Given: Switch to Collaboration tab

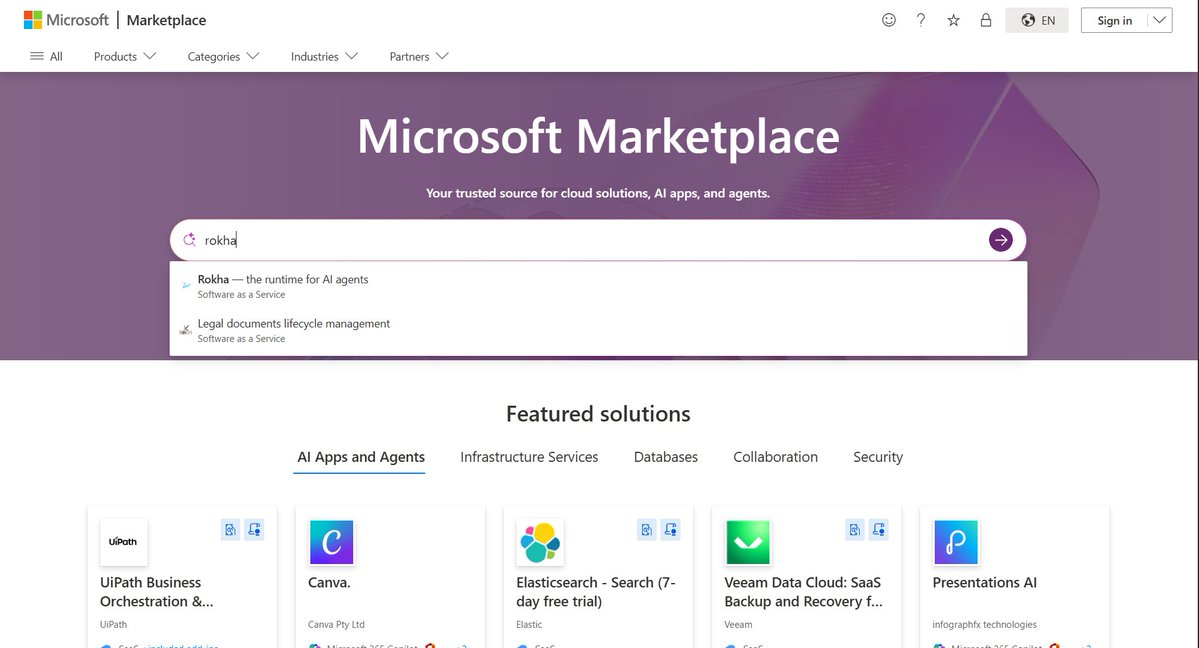Looking at the screenshot, I should coord(775,457).
